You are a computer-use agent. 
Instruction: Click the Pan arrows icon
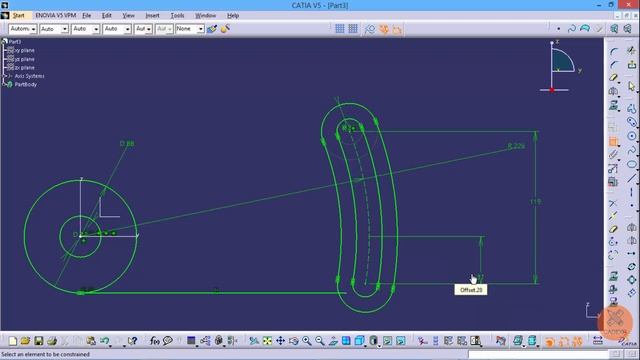coord(280,341)
